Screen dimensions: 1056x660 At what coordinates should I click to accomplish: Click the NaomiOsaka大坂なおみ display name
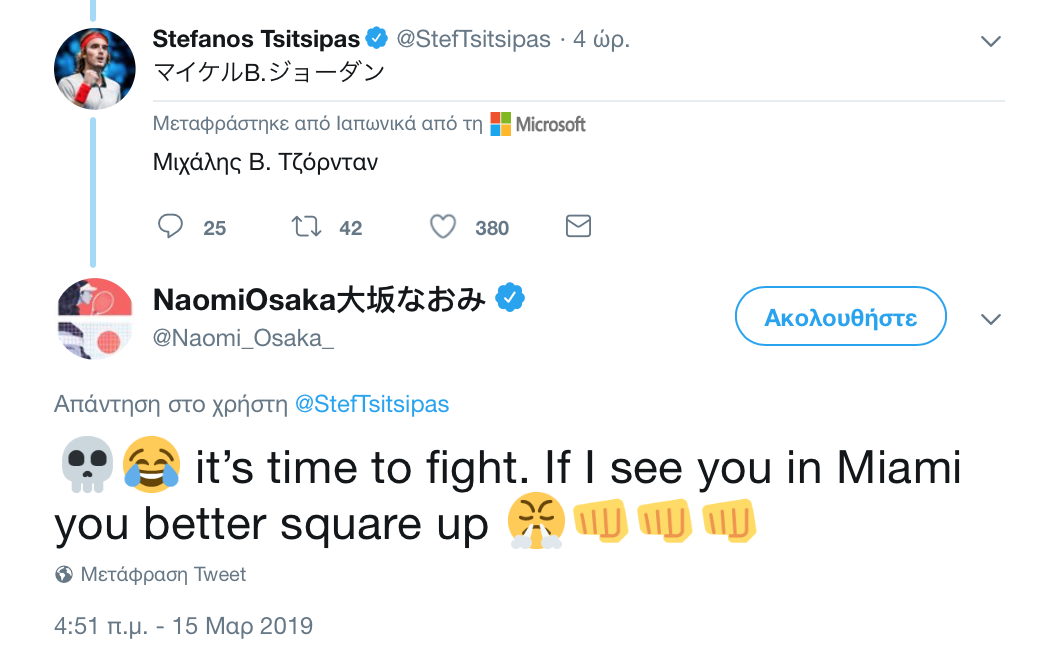pyautogui.click(x=320, y=298)
